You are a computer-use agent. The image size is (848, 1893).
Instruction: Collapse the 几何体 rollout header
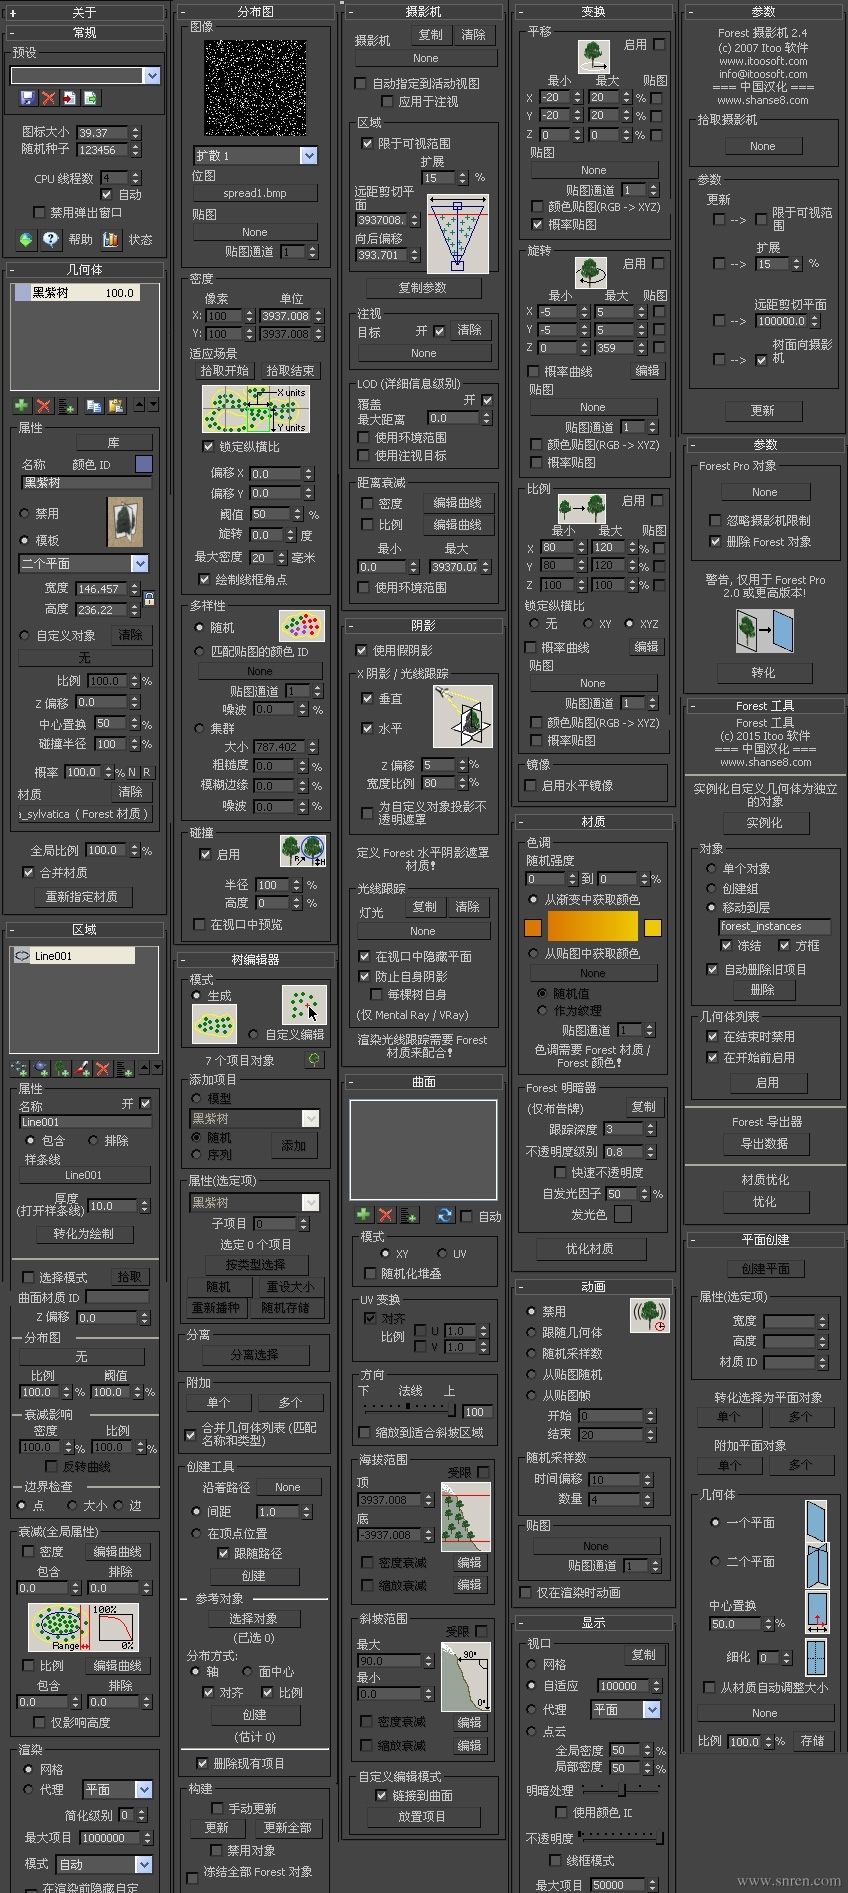(84, 269)
